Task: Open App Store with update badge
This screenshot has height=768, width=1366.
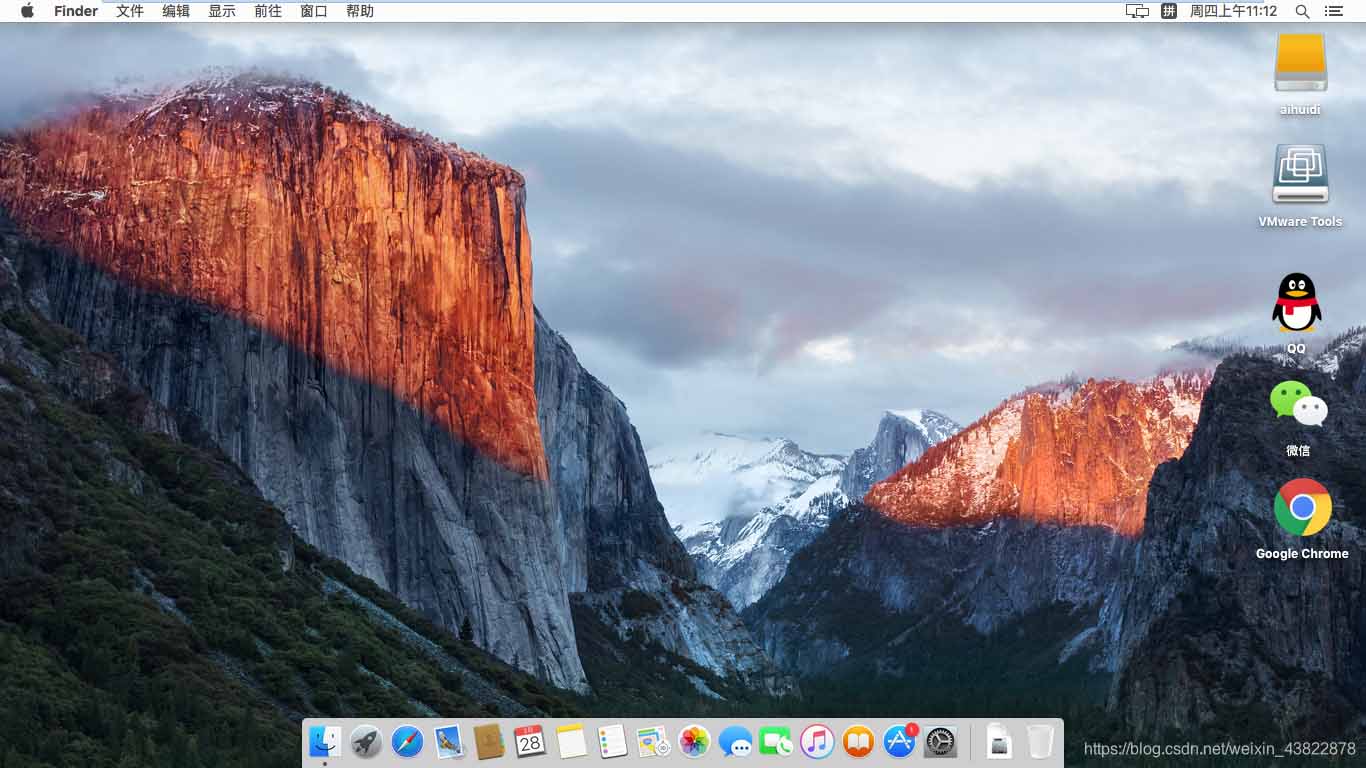Action: click(x=900, y=742)
